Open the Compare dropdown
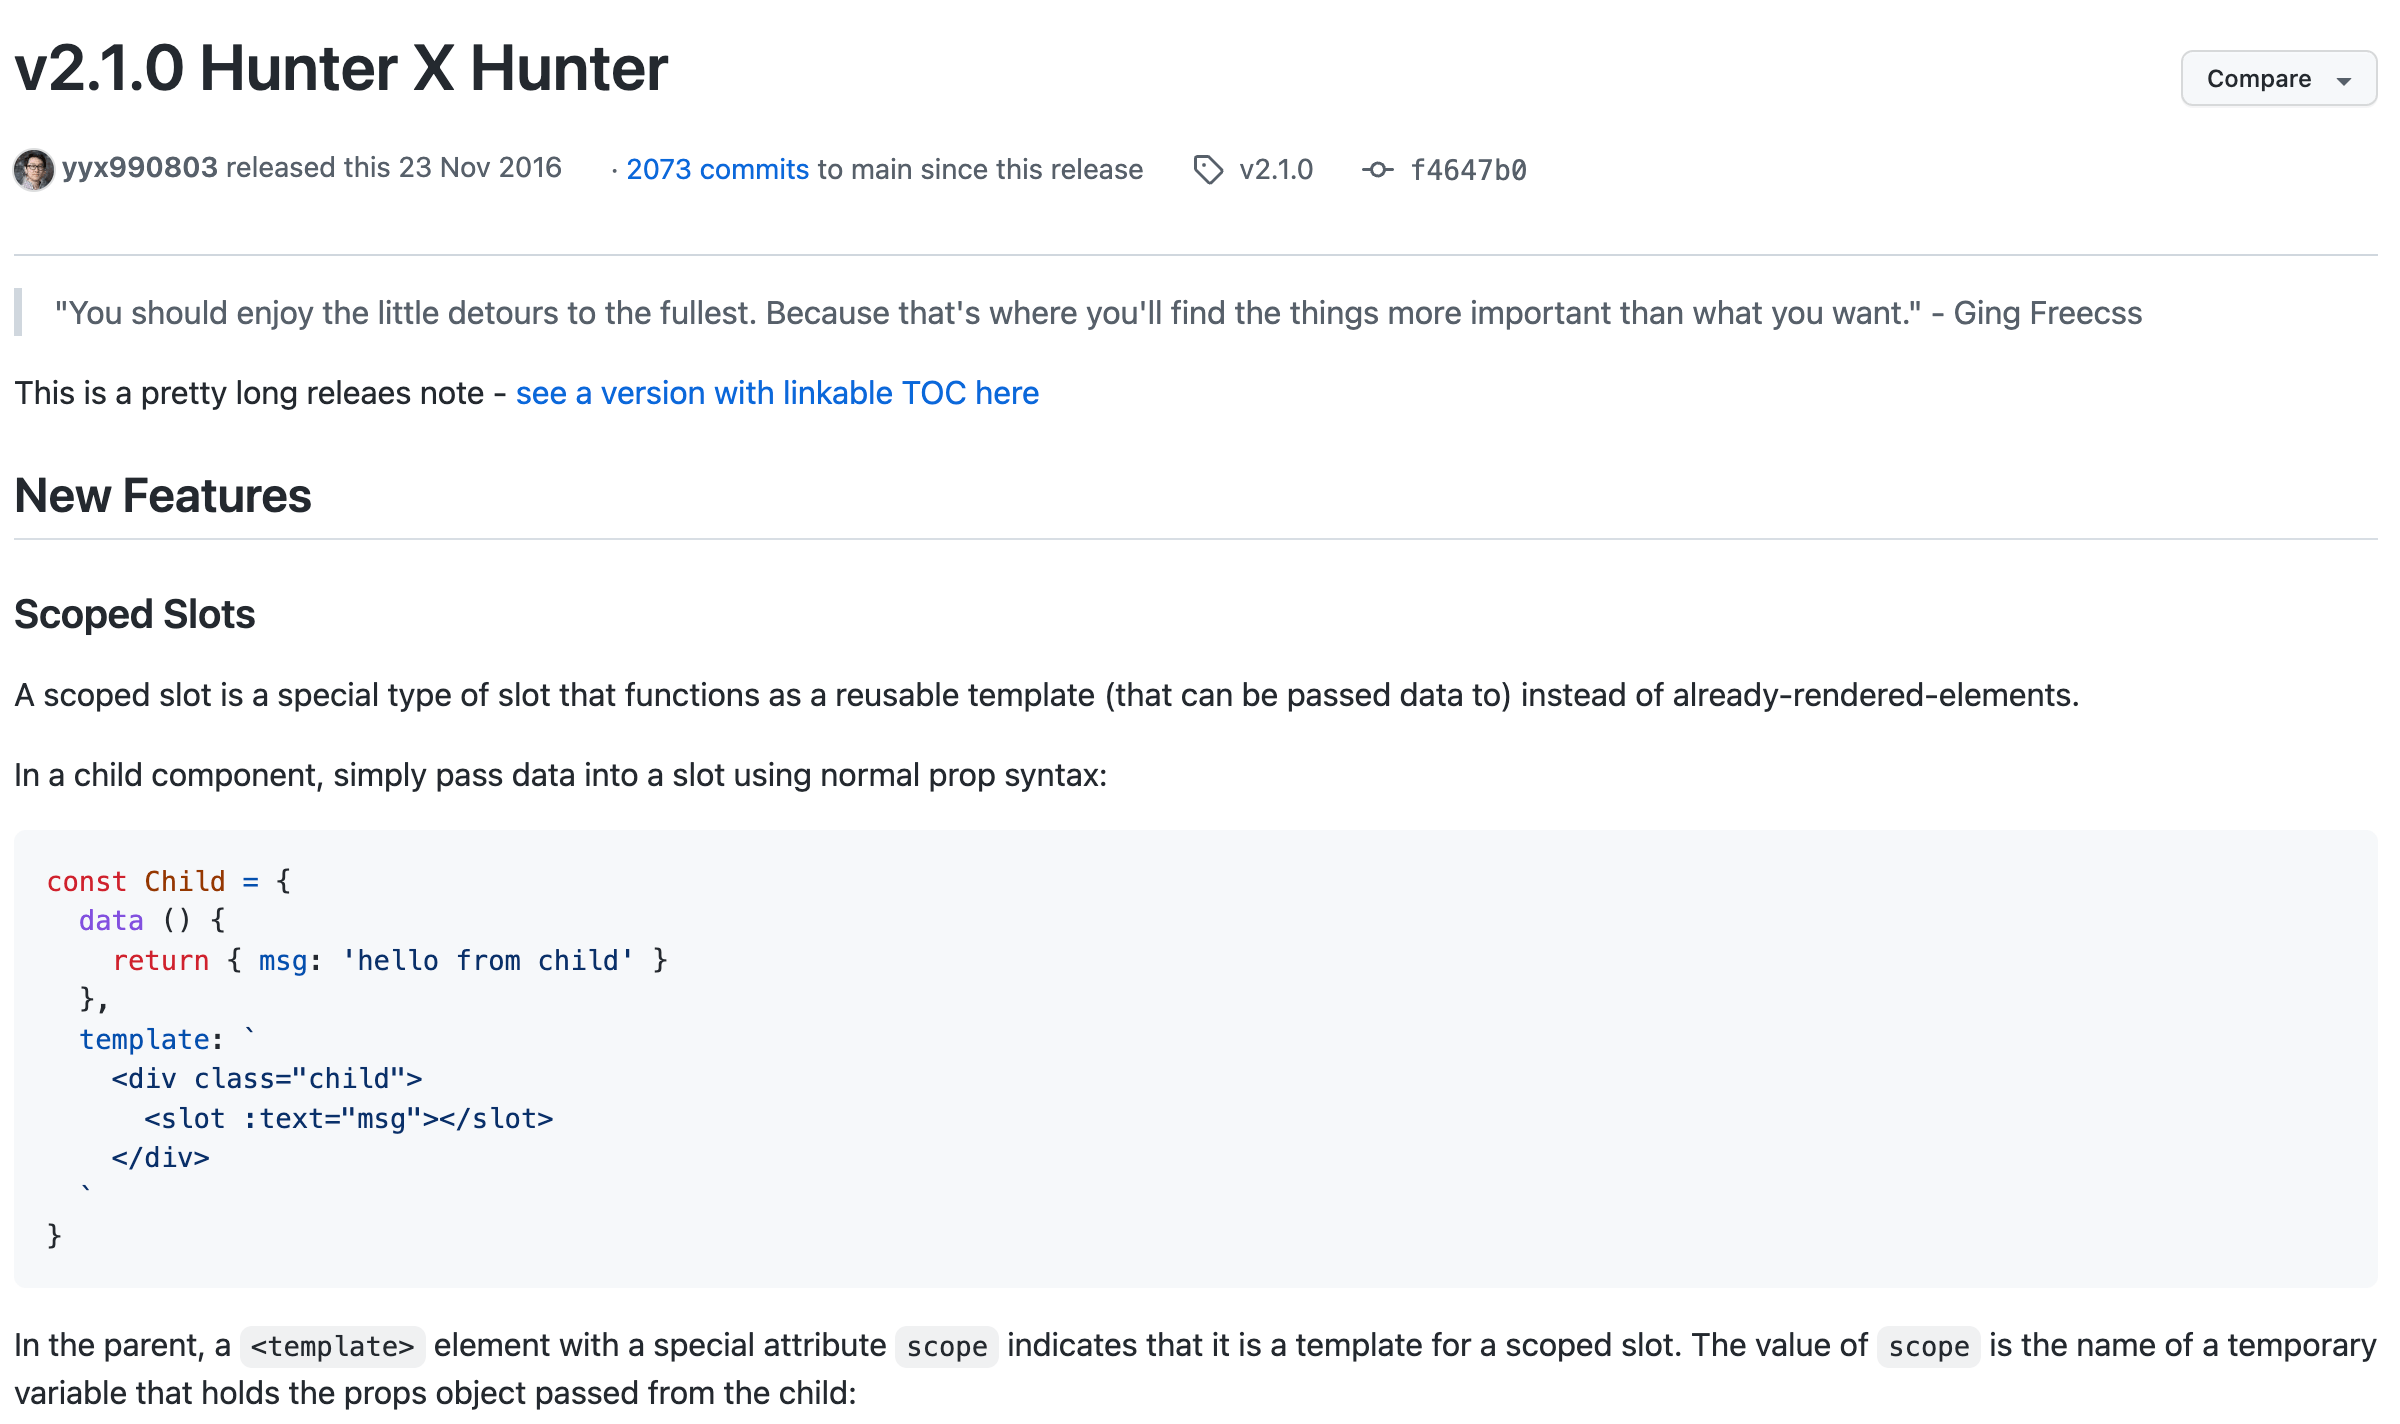This screenshot has height=1424, width=2400. (2277, 79)
